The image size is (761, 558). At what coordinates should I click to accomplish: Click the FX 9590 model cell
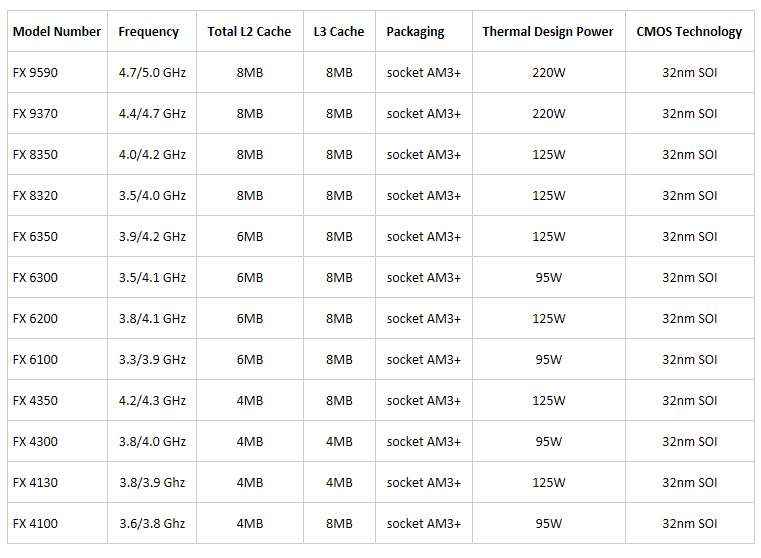click(35, 73)
